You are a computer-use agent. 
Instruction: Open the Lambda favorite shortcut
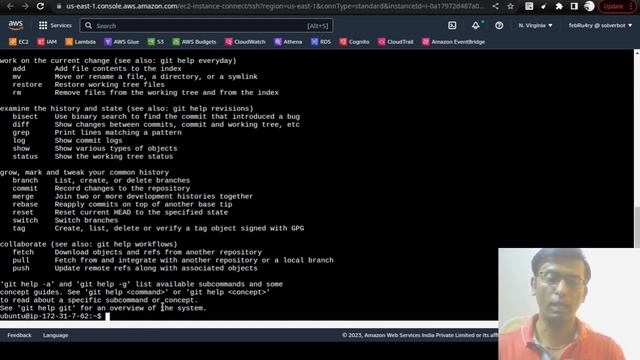(80, 42)
